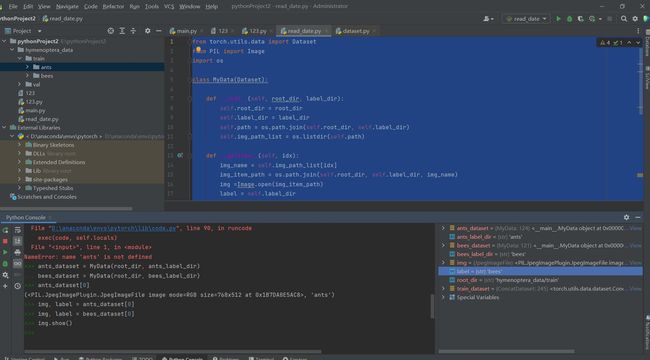Click the override gutter icon at line 13
The width and height of the screenshot is (650, 360).
(x=180, y=156)
